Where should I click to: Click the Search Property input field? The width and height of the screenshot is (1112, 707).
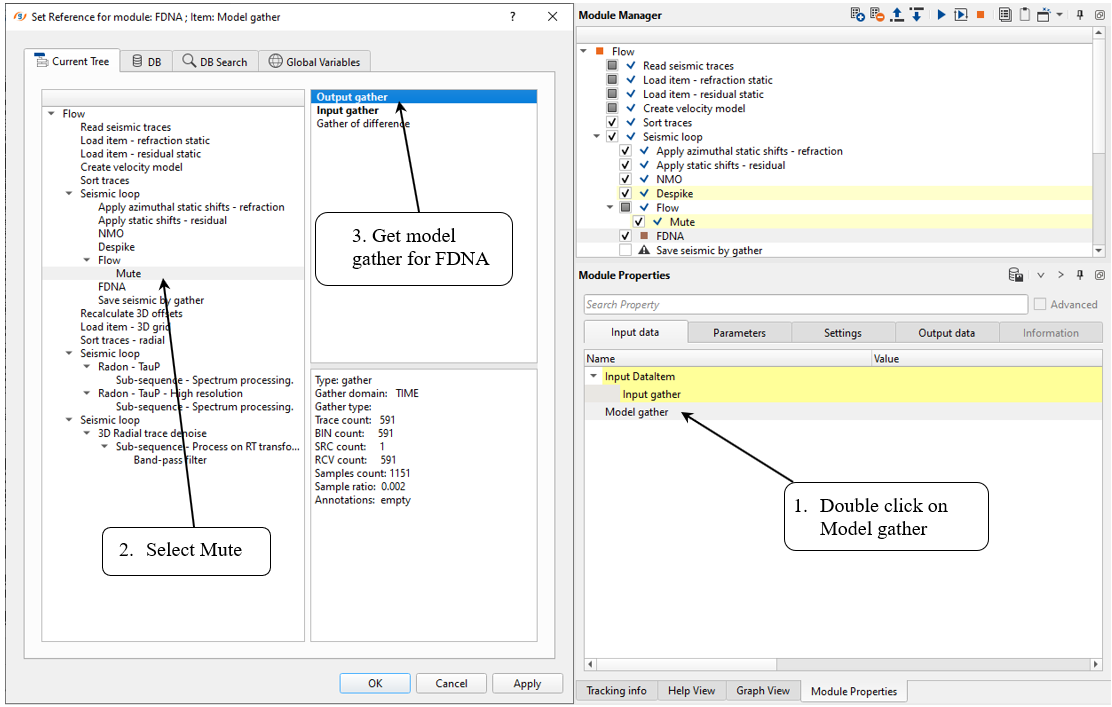pyautogui.click(x=805, y=305)
